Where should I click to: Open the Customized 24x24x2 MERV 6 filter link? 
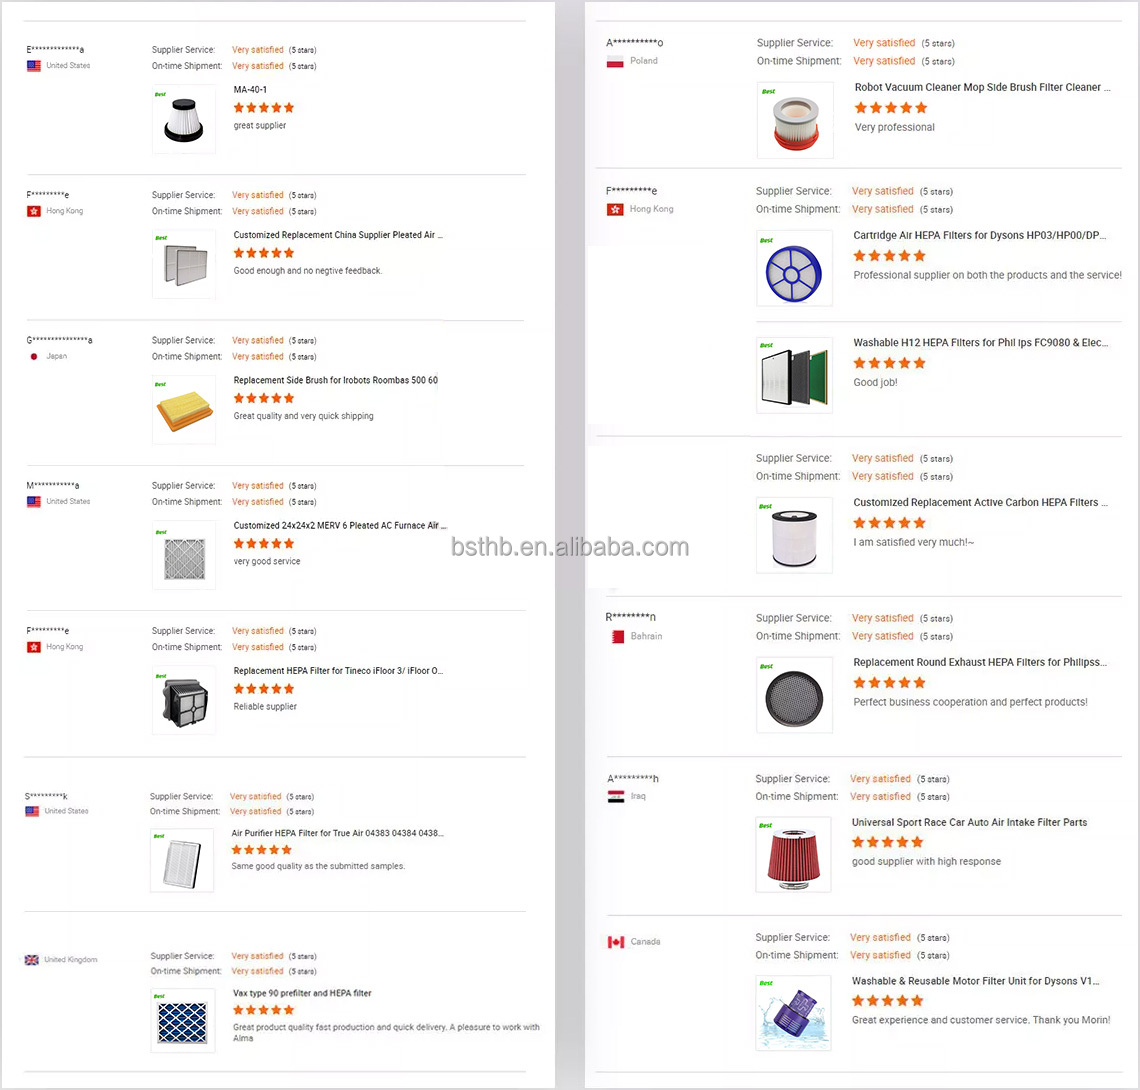(x=340, y=525)
